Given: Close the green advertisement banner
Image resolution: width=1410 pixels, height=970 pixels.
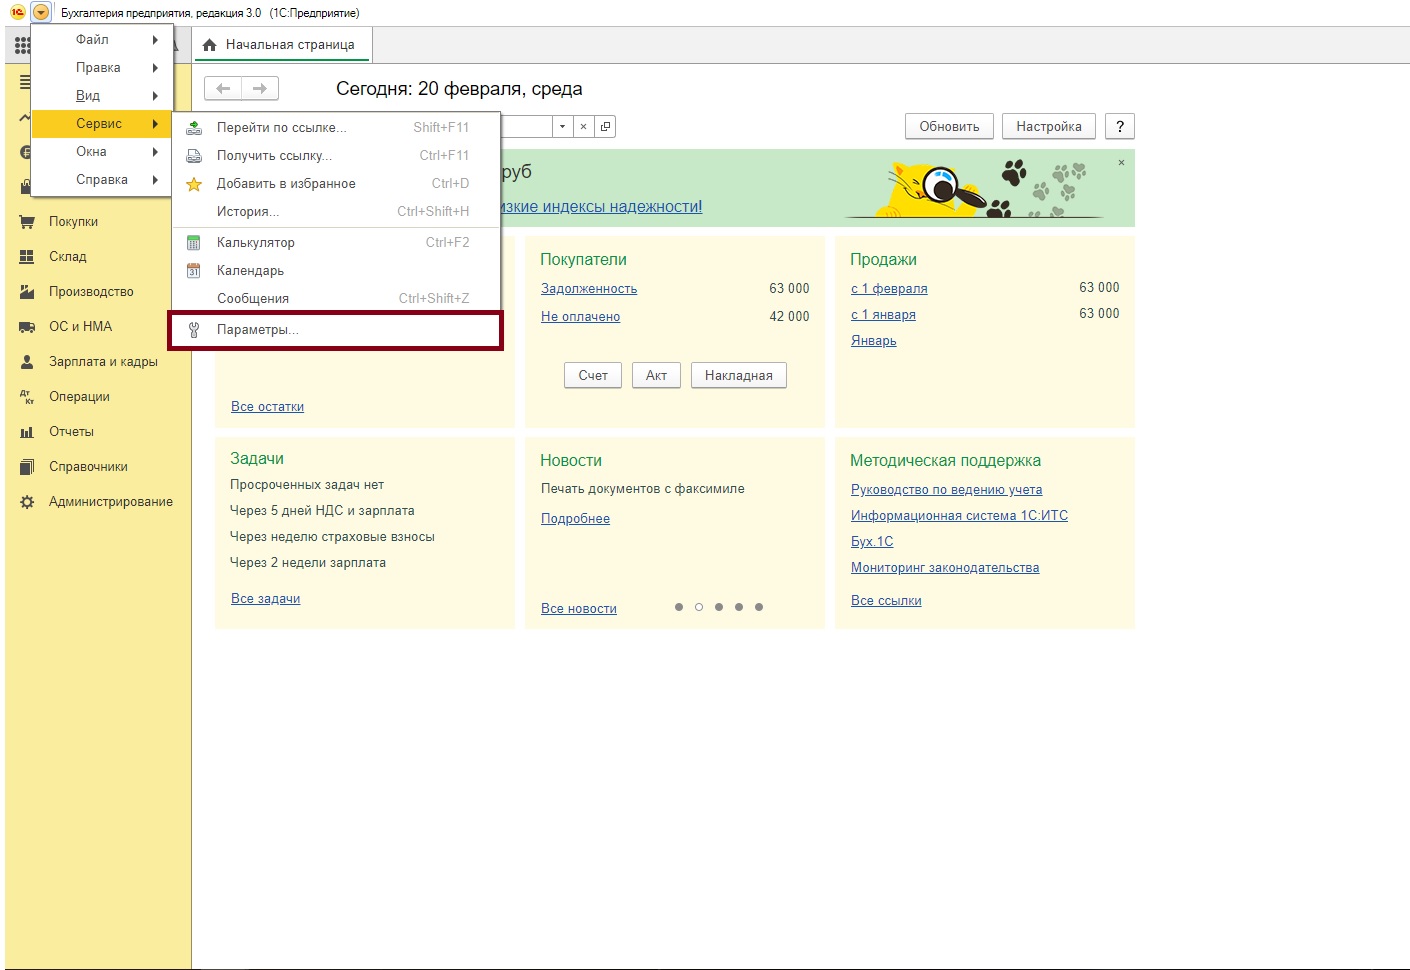Looking at the screenshot, I should 1121,163.
